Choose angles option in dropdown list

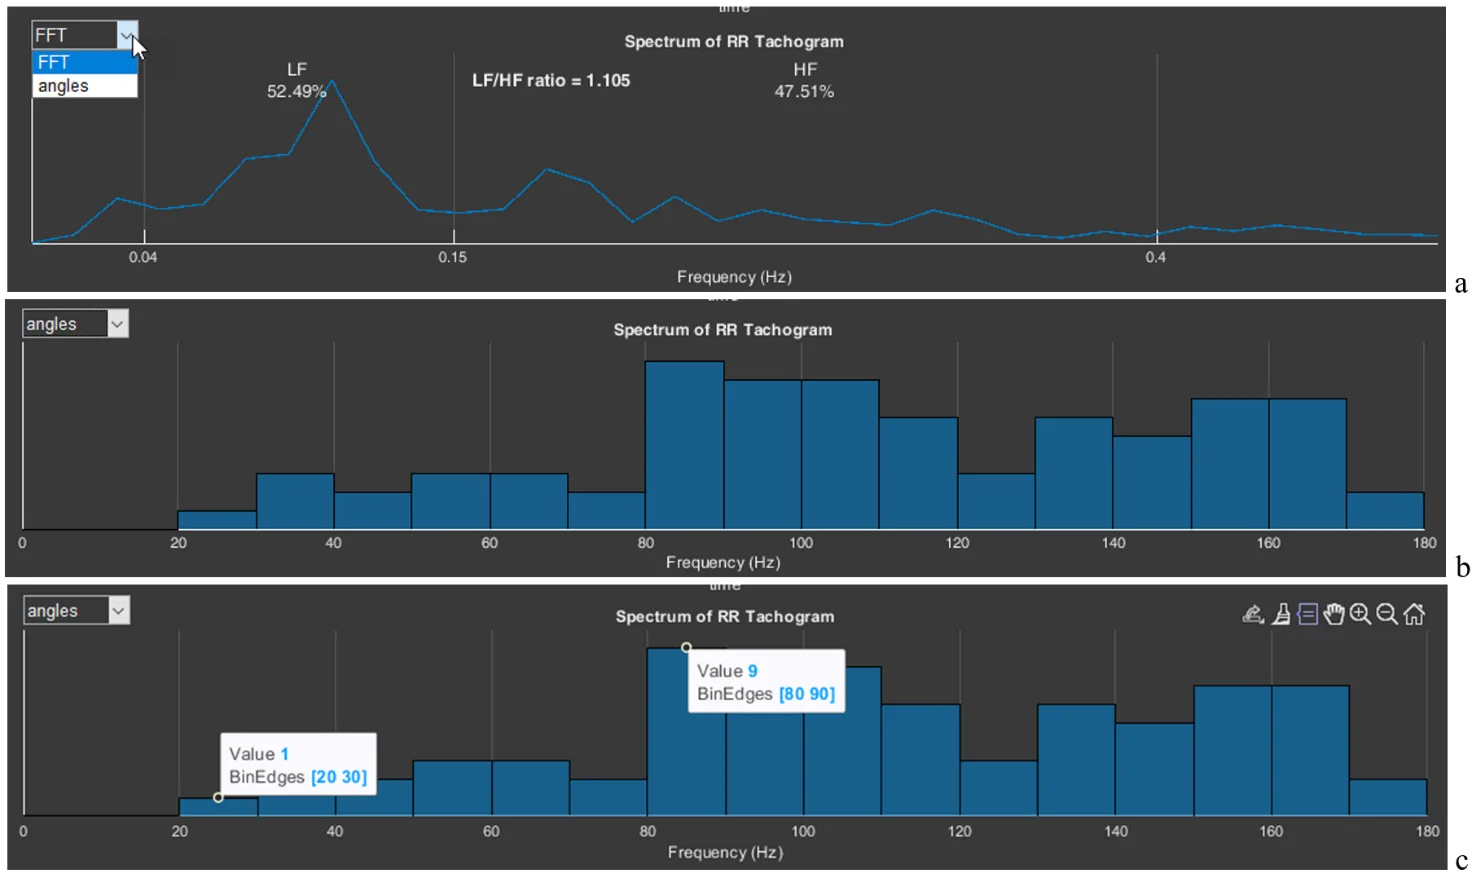(x=84, y=86)
